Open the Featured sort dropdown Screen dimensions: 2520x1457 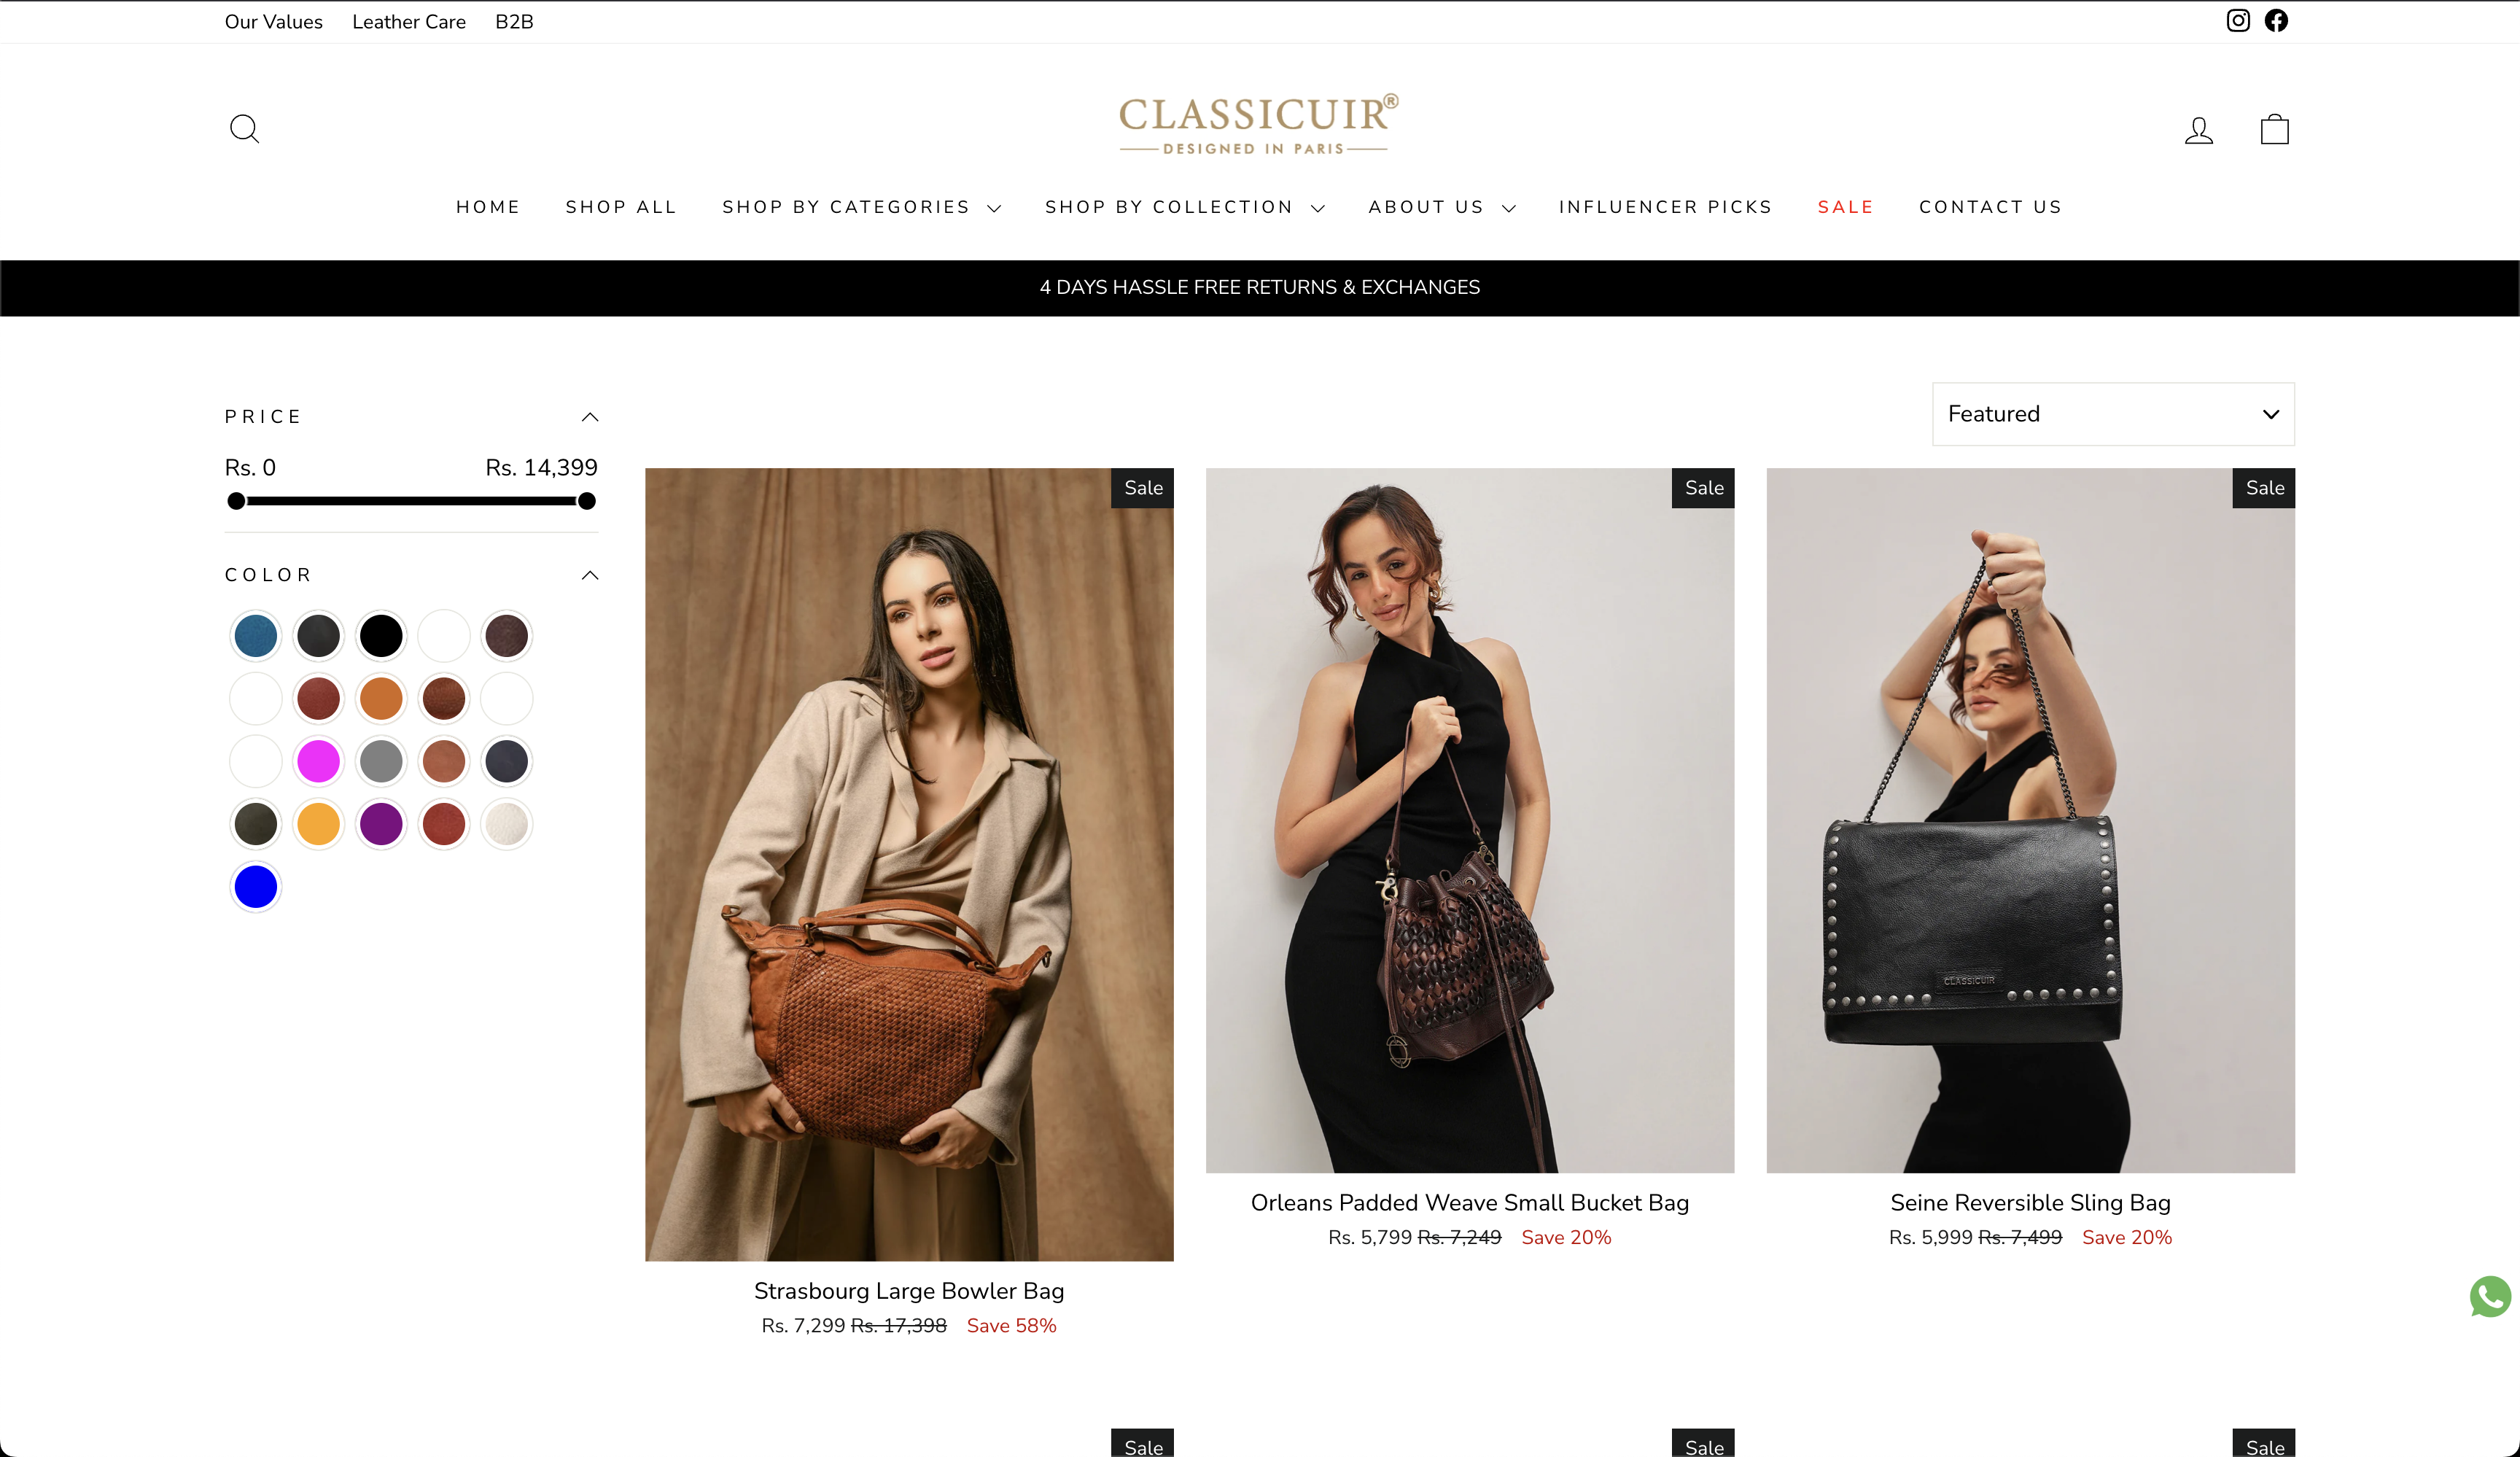(2113, 414)
